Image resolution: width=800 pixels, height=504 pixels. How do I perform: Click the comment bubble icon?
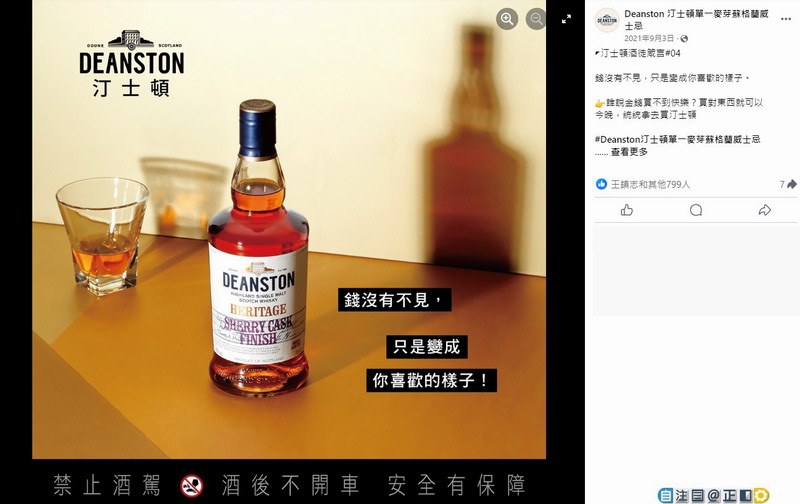pos(696,210)
